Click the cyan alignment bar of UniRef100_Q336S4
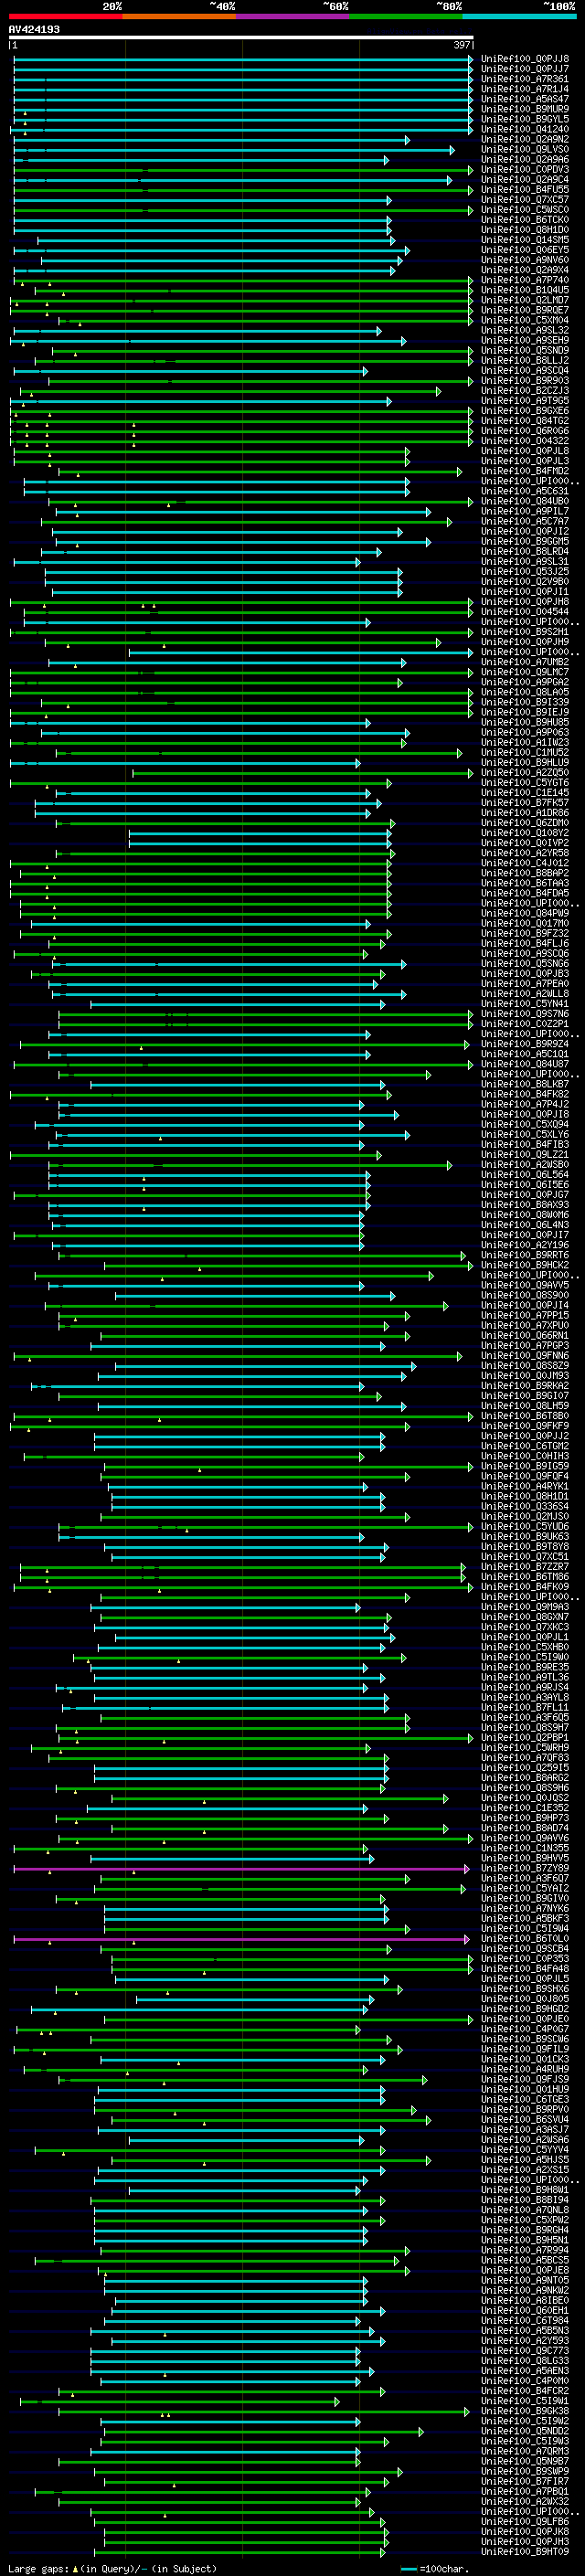 coord(248,1507)
